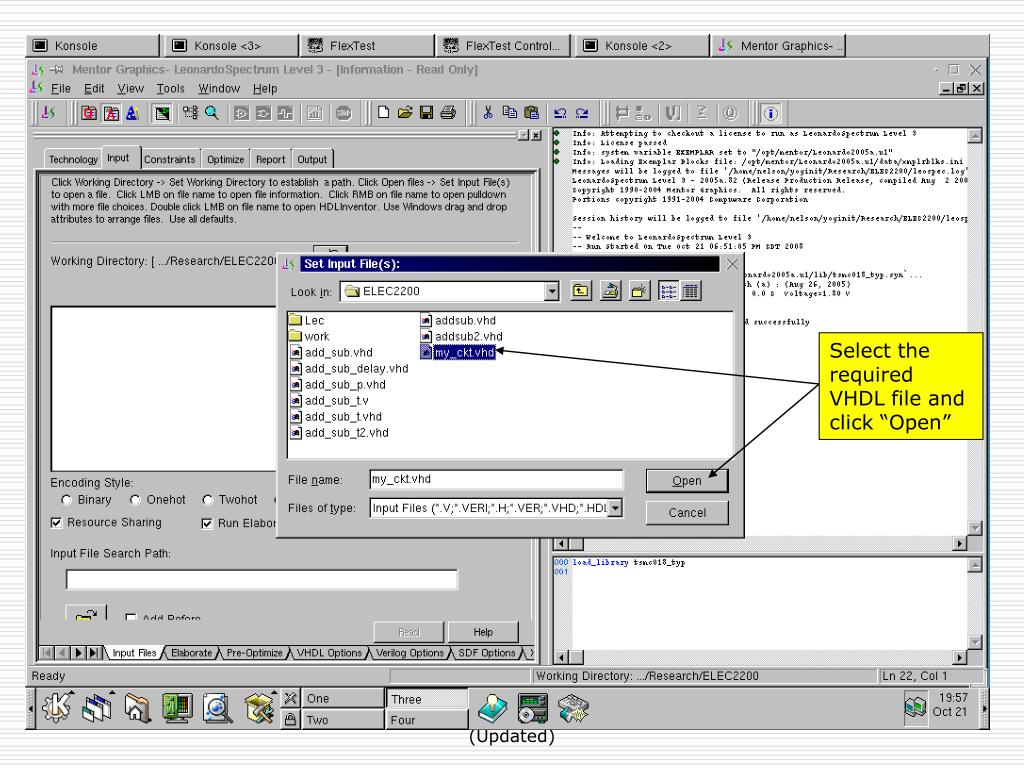Click the Cancel button in file dialog
Image resolution: width=1024 pixels, height=768 pixels.
tap(687, 513)
